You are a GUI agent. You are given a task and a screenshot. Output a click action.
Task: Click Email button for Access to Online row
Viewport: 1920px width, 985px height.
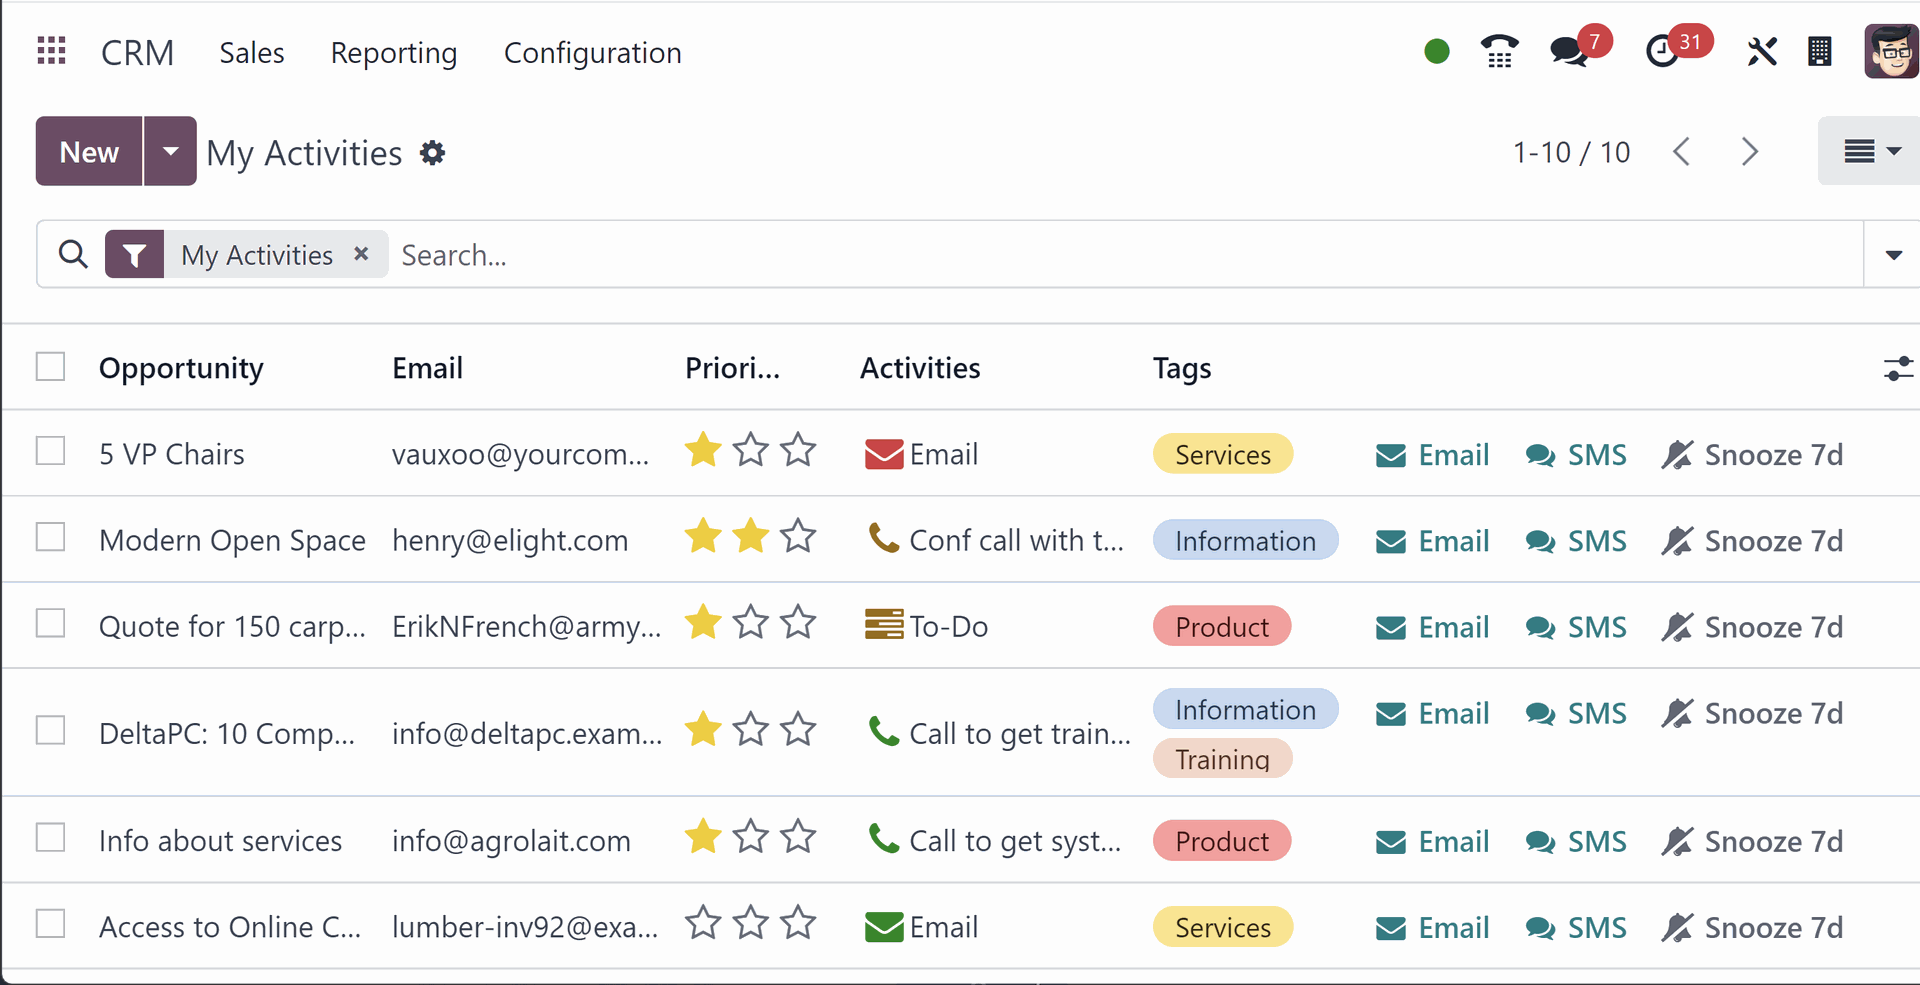(1432, 928)
